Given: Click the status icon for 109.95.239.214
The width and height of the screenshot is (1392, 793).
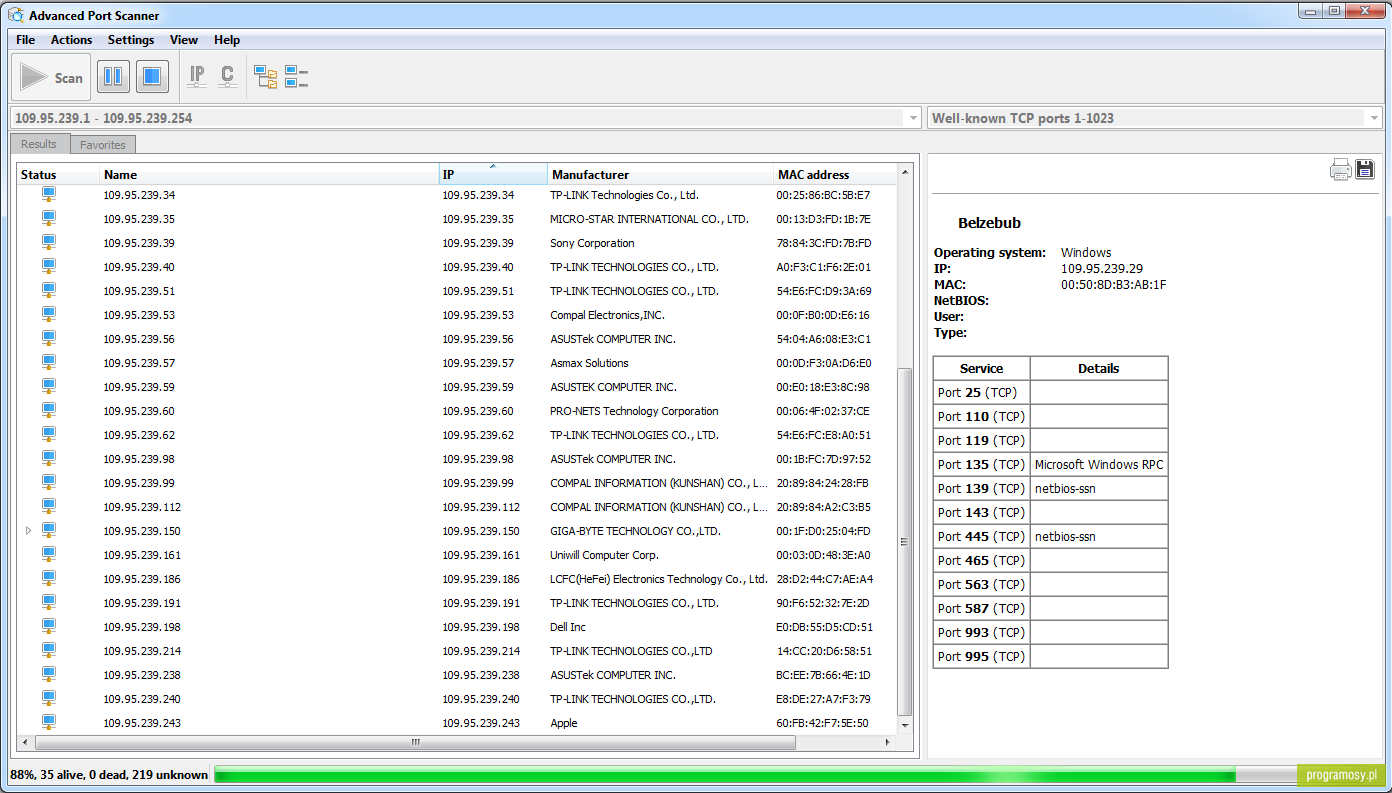Looking at the screenshot, I should 48,651.
